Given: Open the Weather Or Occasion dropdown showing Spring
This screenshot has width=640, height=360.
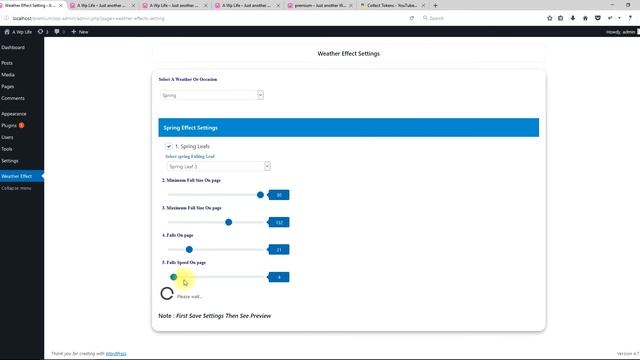Looking at the screenshot, I should [212, 95].
